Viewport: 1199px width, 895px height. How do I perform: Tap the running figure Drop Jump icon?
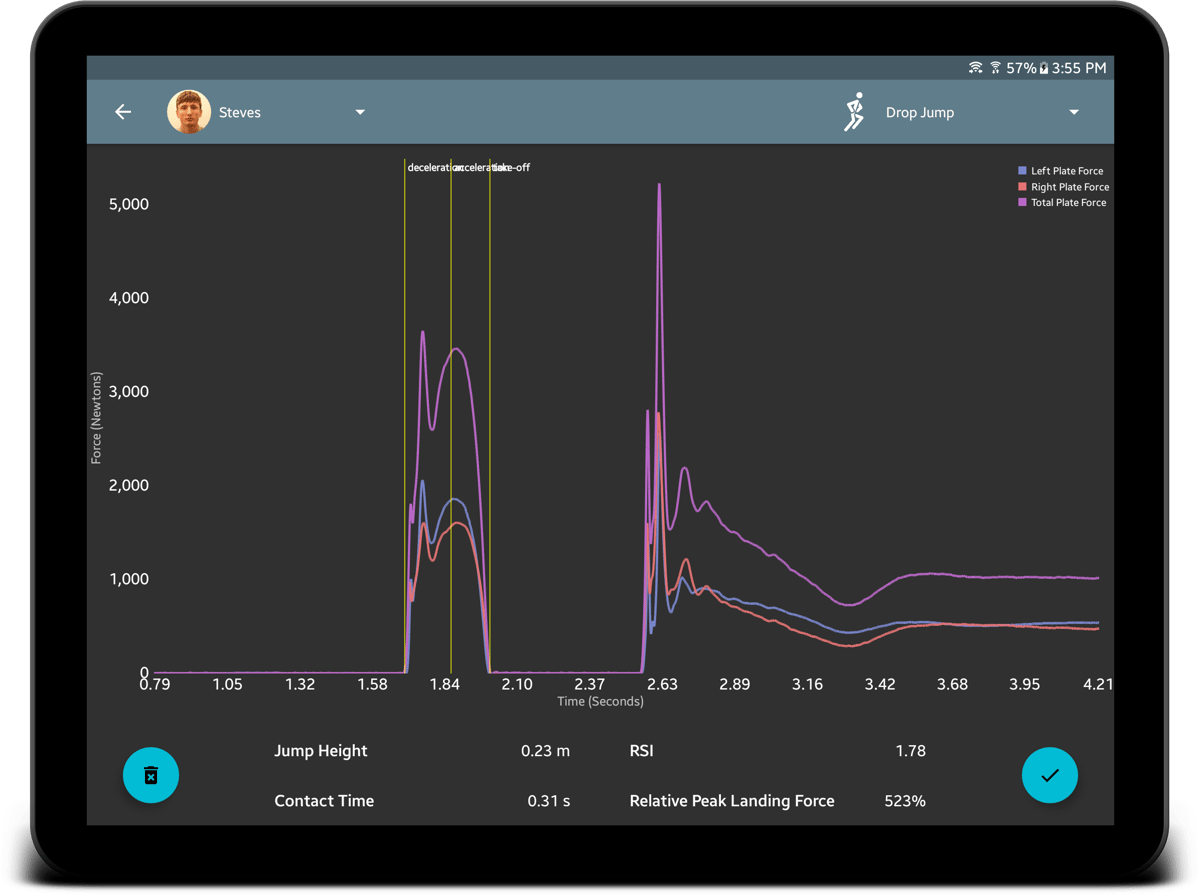click(853, 112)
